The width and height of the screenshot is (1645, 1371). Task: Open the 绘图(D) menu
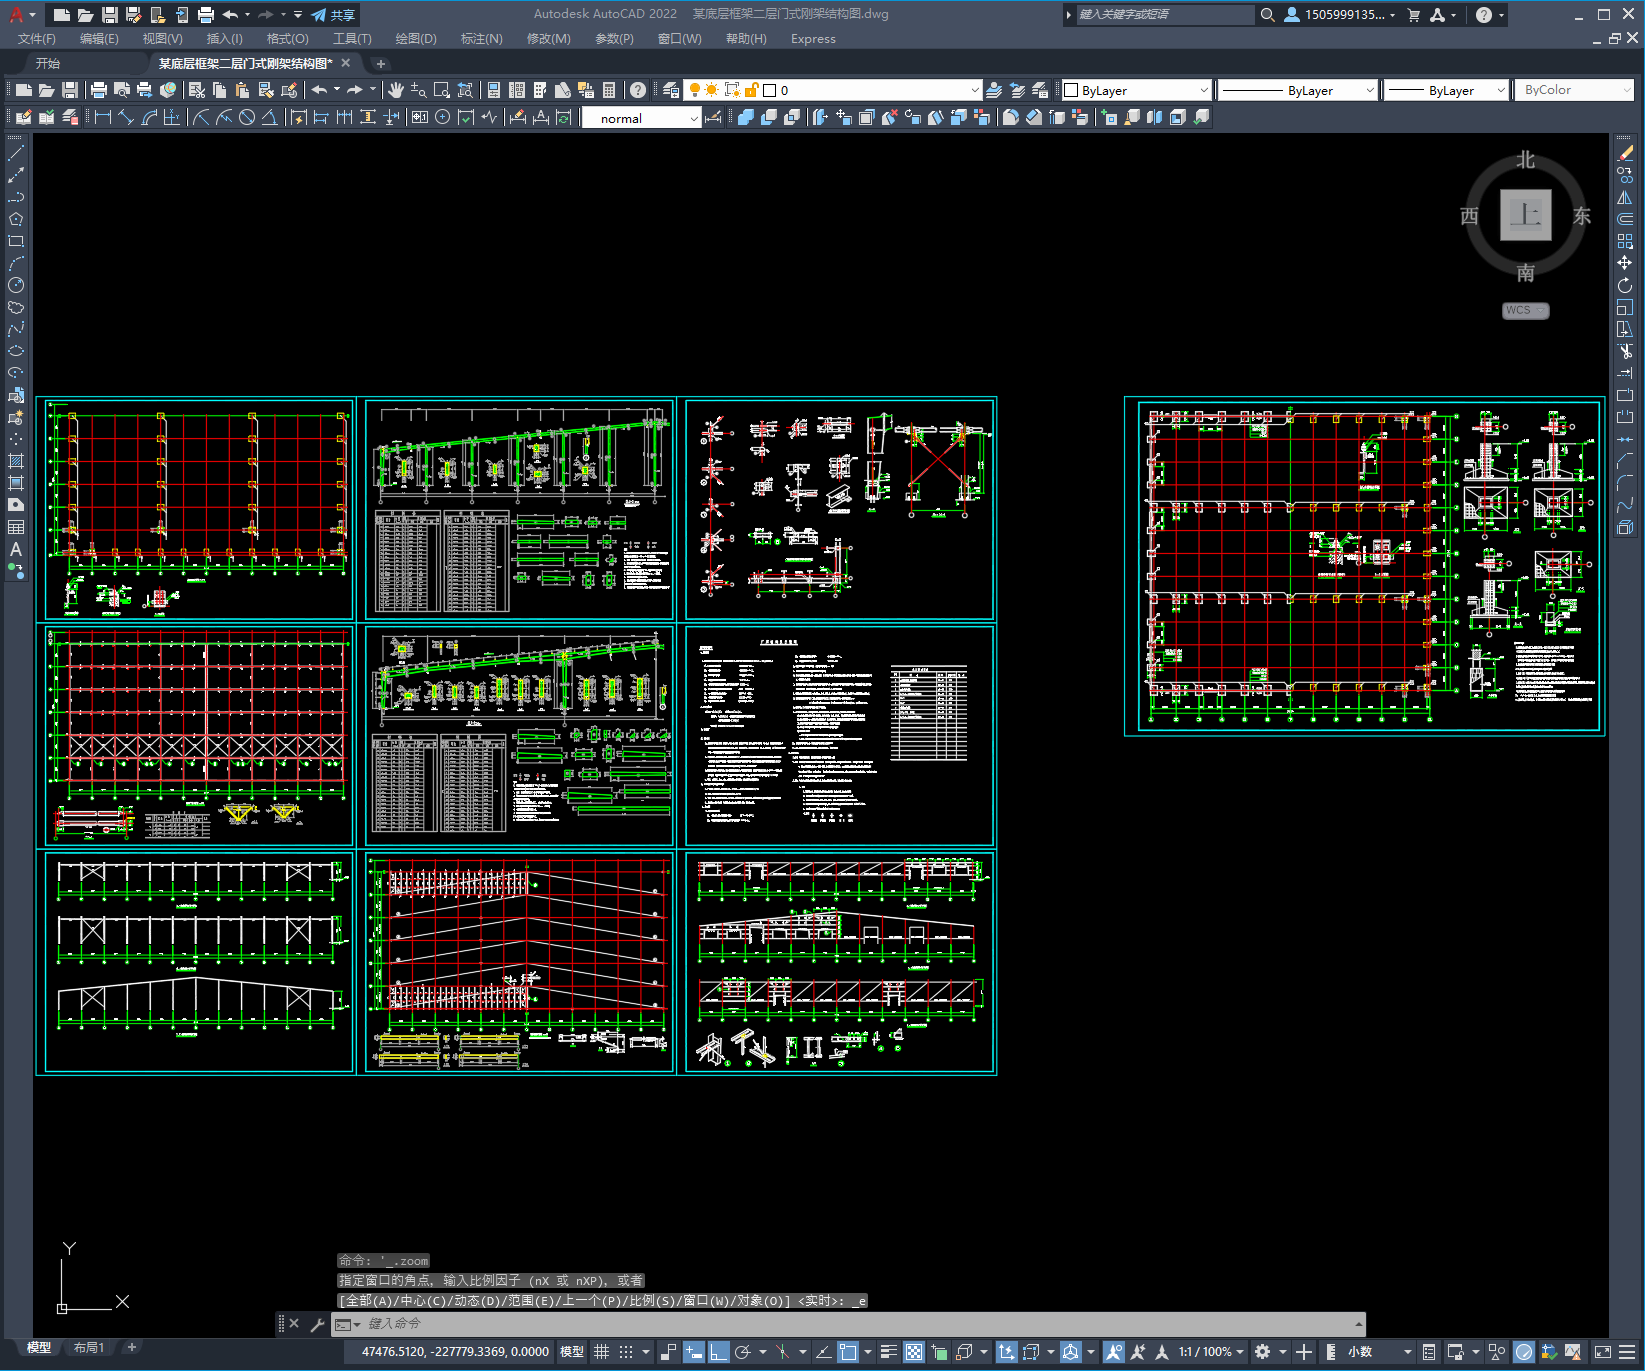(416, 39)
